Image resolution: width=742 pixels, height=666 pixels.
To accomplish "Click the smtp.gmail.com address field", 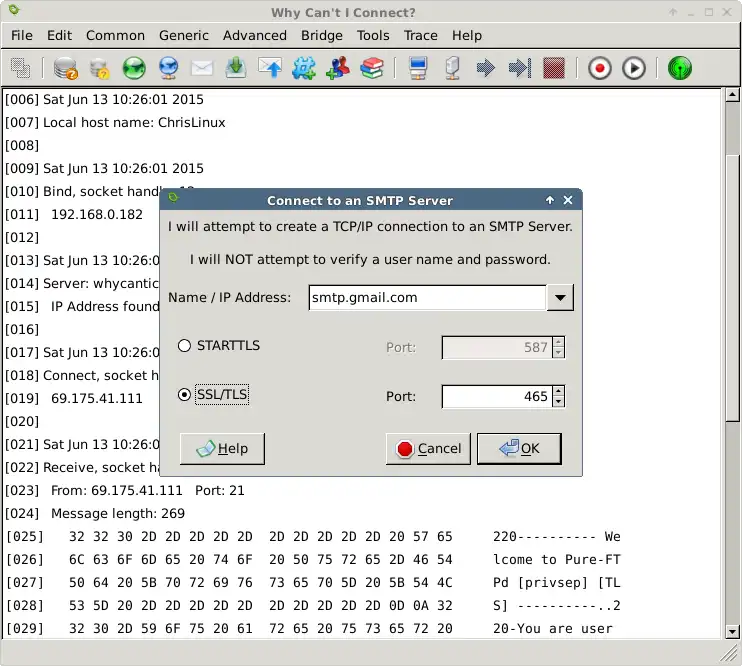I will click(427, 298).
